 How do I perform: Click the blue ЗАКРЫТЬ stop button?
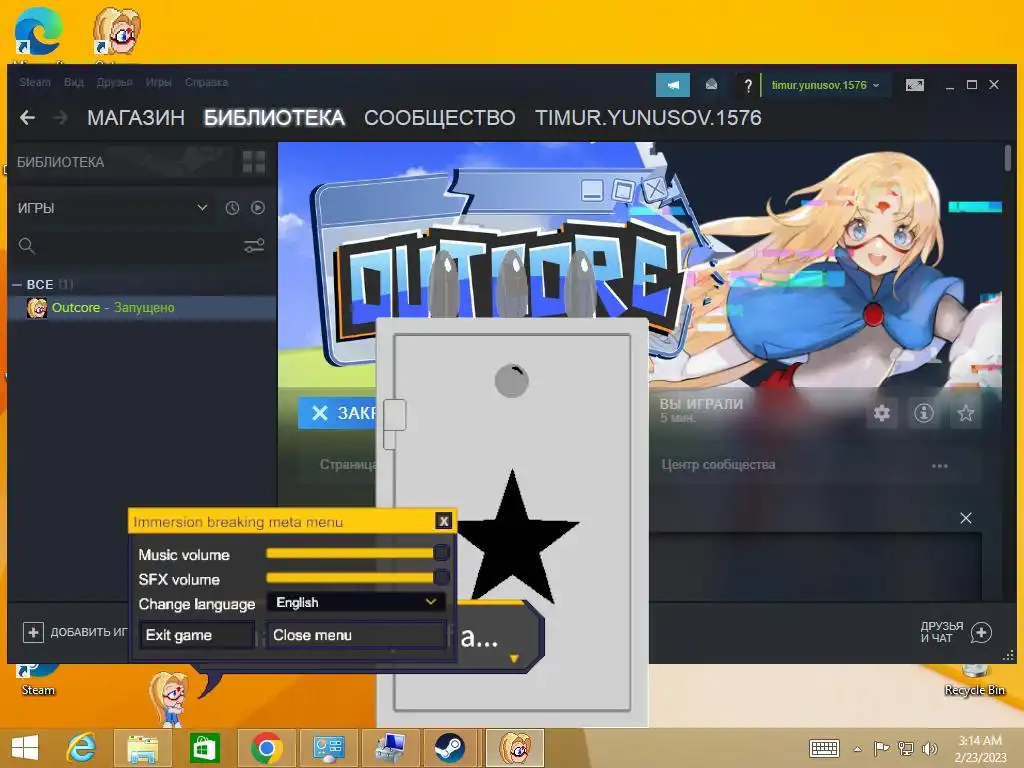point(337,413)
